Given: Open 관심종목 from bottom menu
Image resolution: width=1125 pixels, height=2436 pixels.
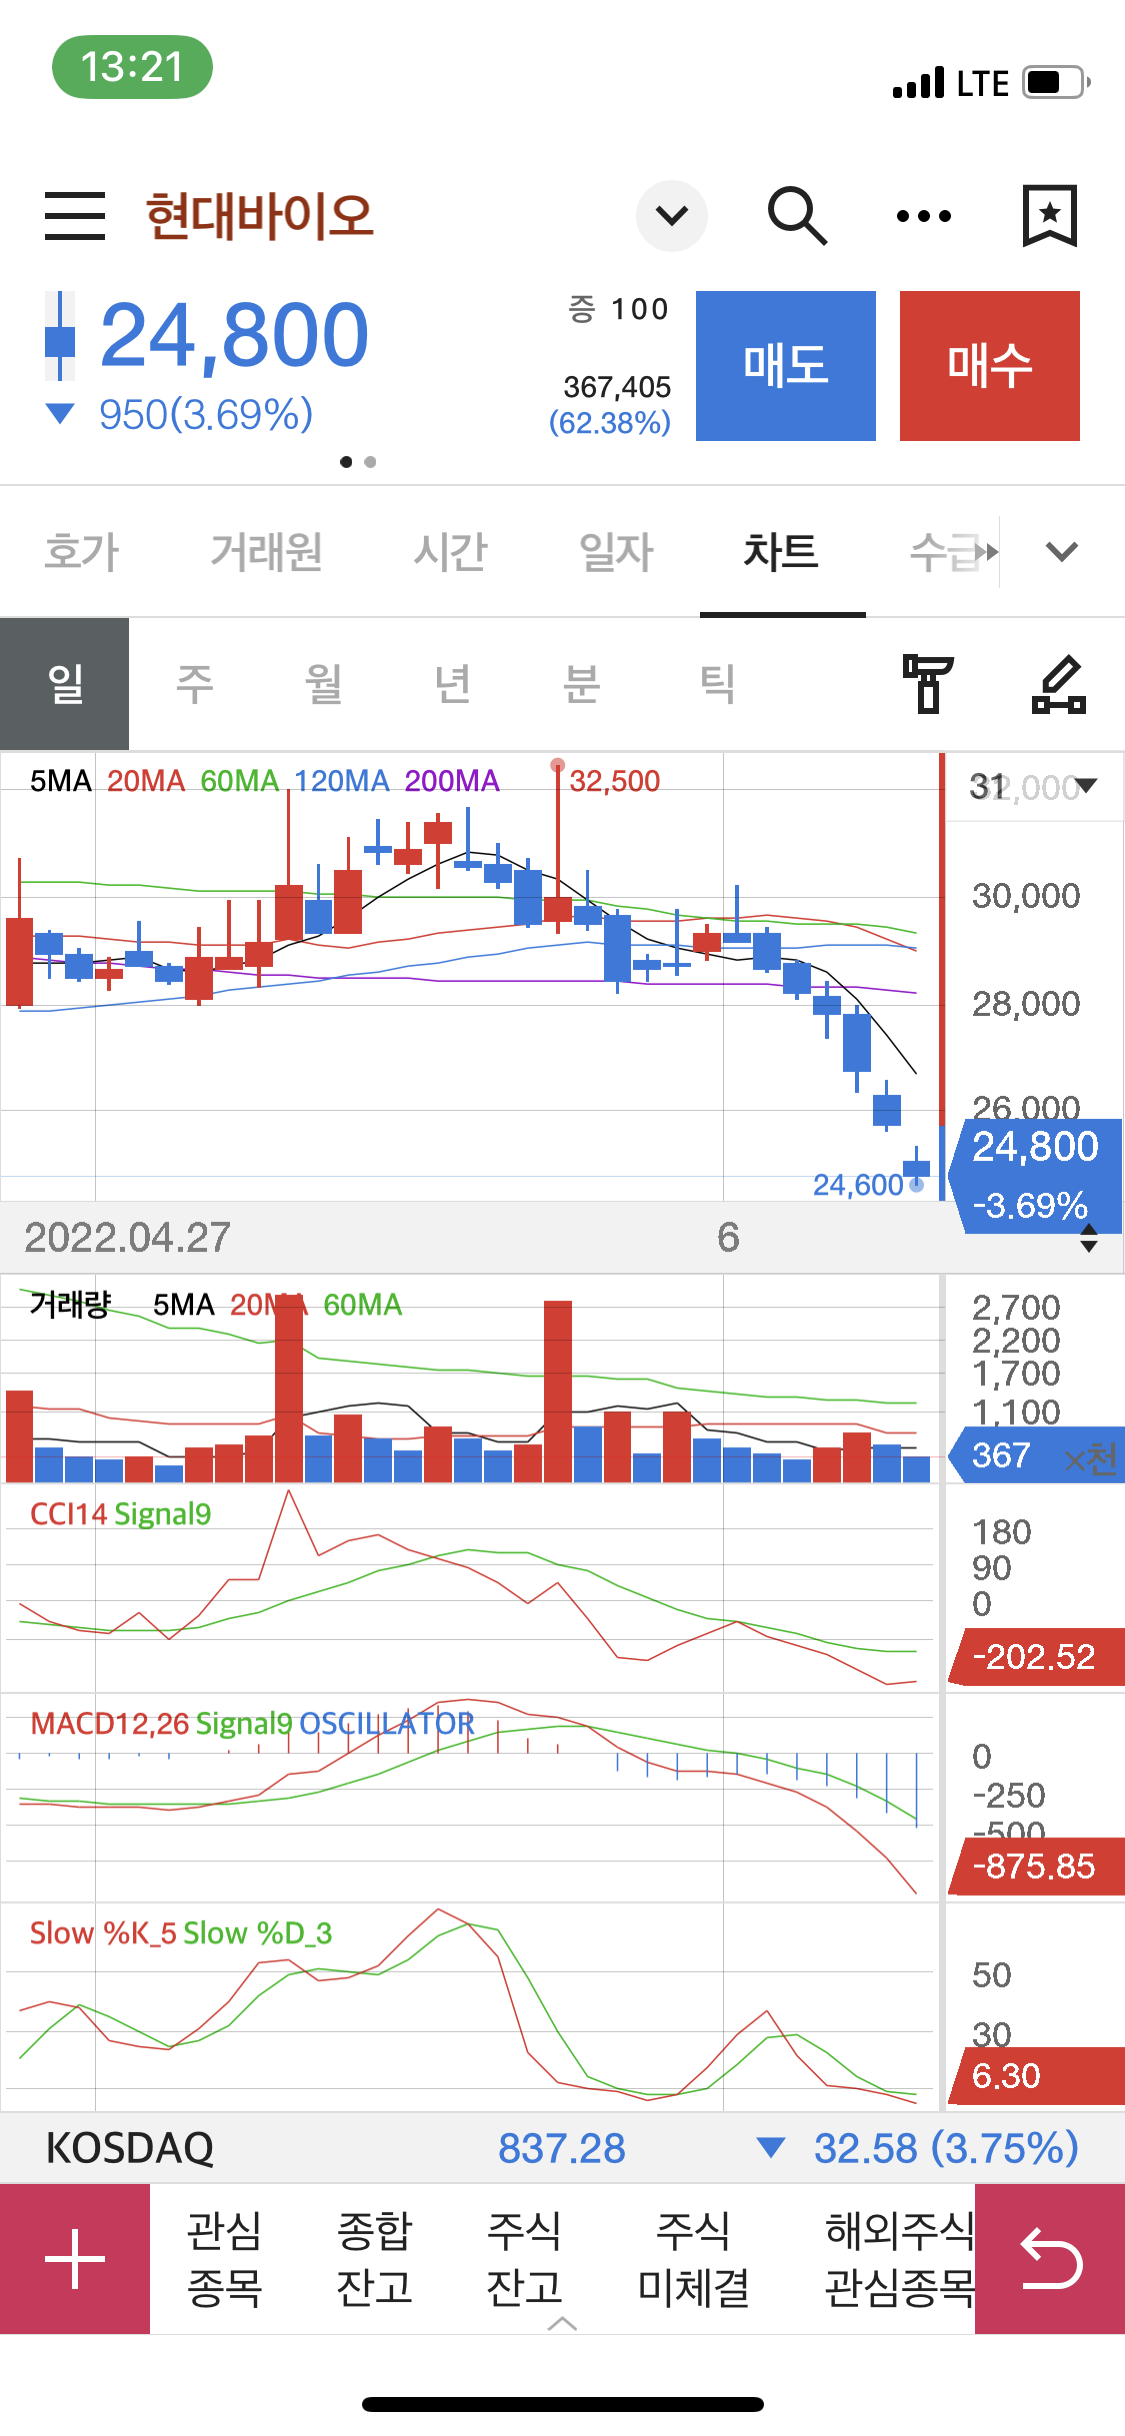Looking at the screenshot, I should point(224,2259).
